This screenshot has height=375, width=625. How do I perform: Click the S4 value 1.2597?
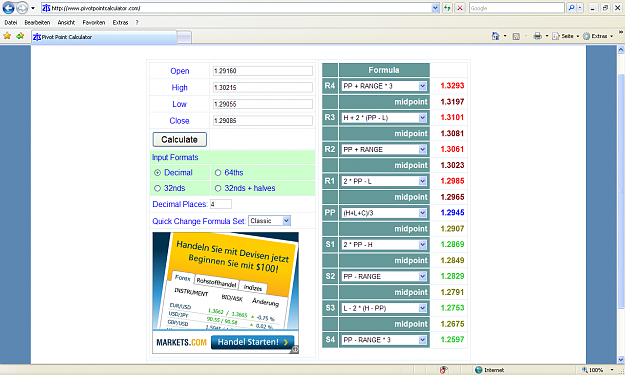pos(452,340)
